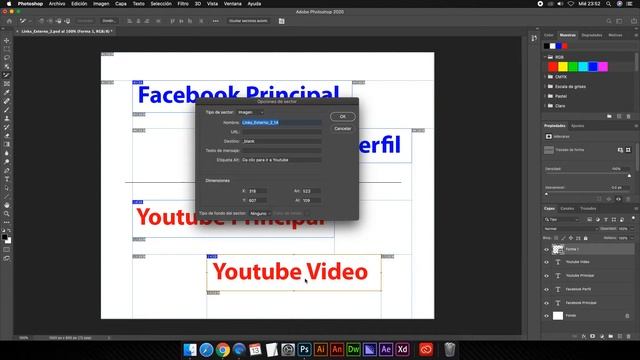The image size is (640, 360).
Task: Expand the CMYK swatch group
Action: [x=545, y=77]
